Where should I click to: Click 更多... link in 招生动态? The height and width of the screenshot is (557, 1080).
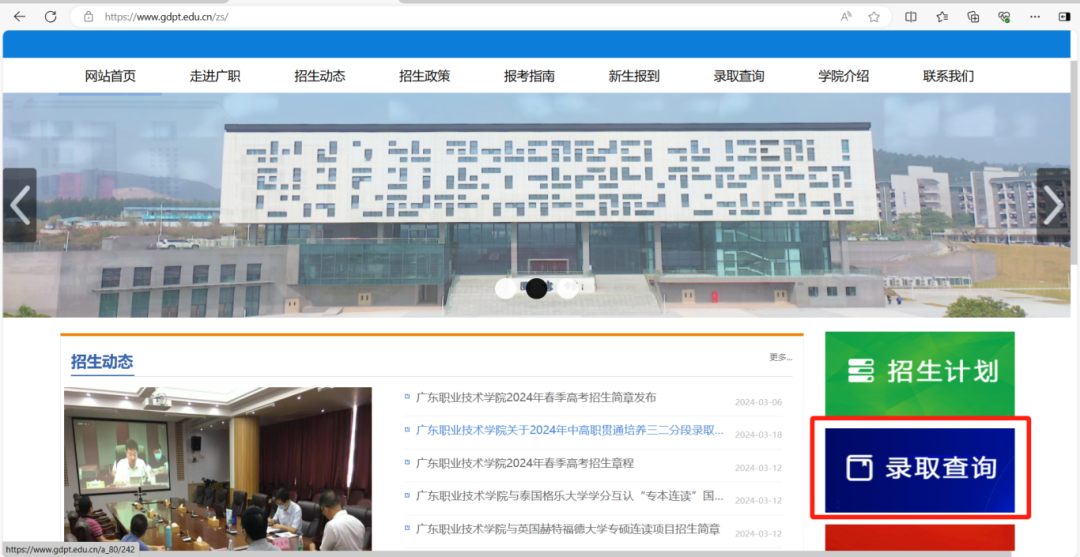coord(780,357)
